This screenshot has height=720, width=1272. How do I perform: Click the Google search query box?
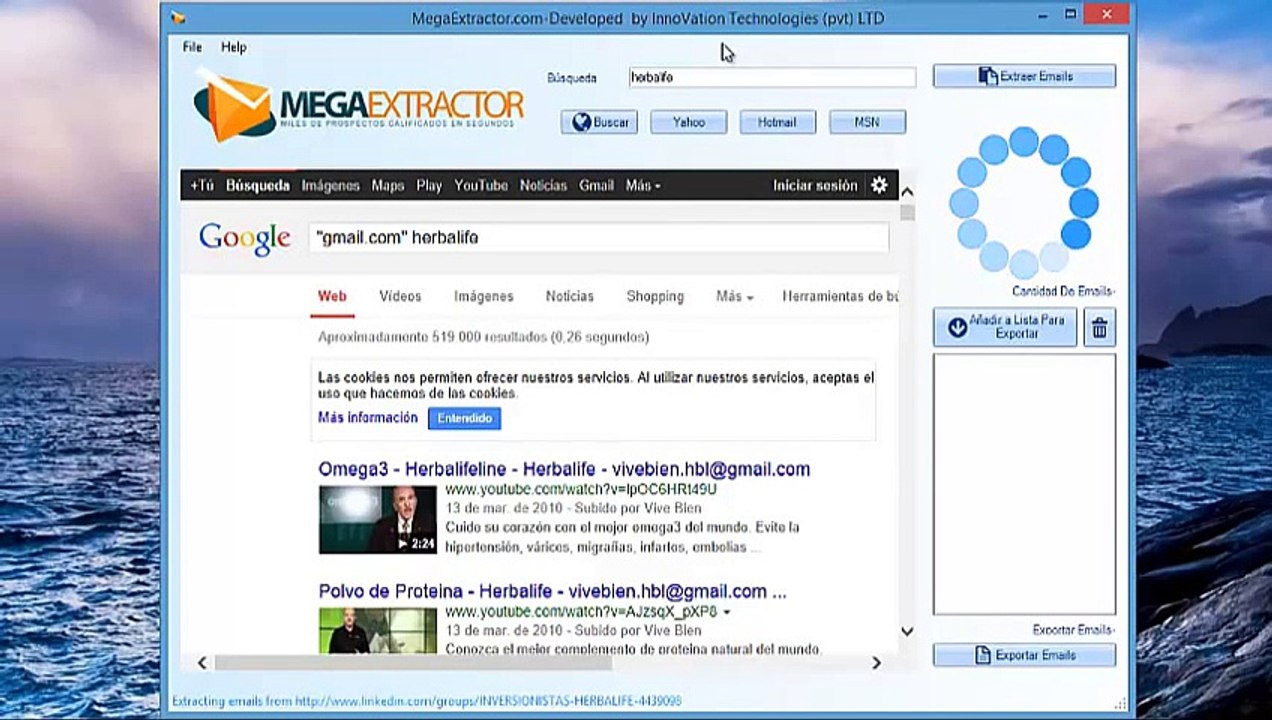[x=598, y=238]
